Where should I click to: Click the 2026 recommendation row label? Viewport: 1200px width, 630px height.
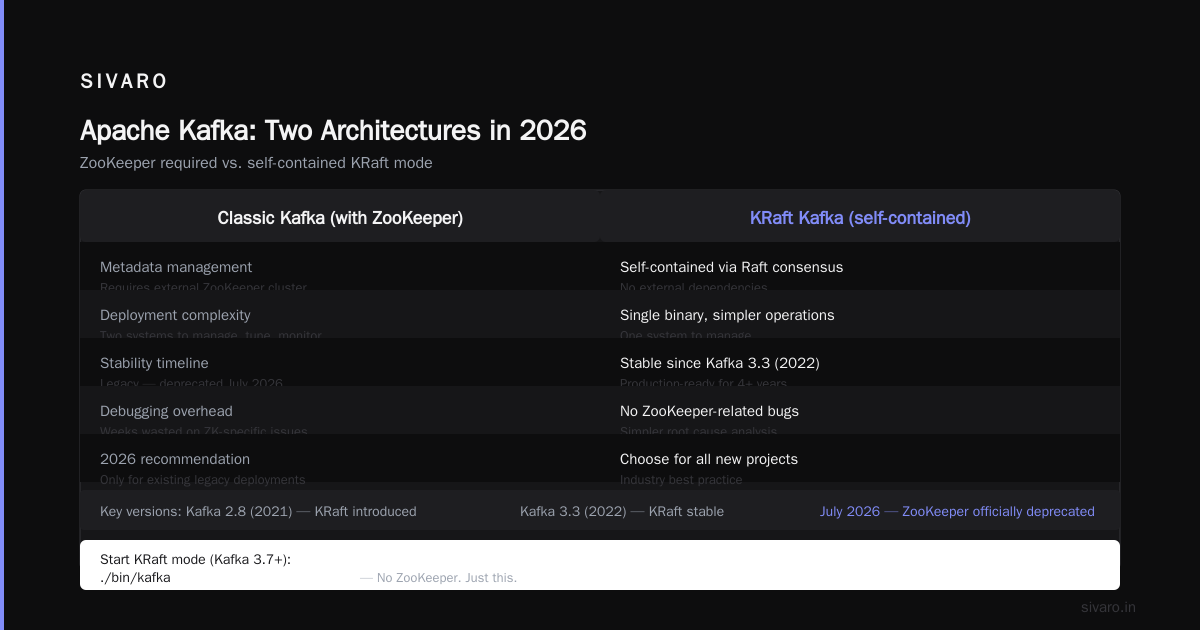175,459
